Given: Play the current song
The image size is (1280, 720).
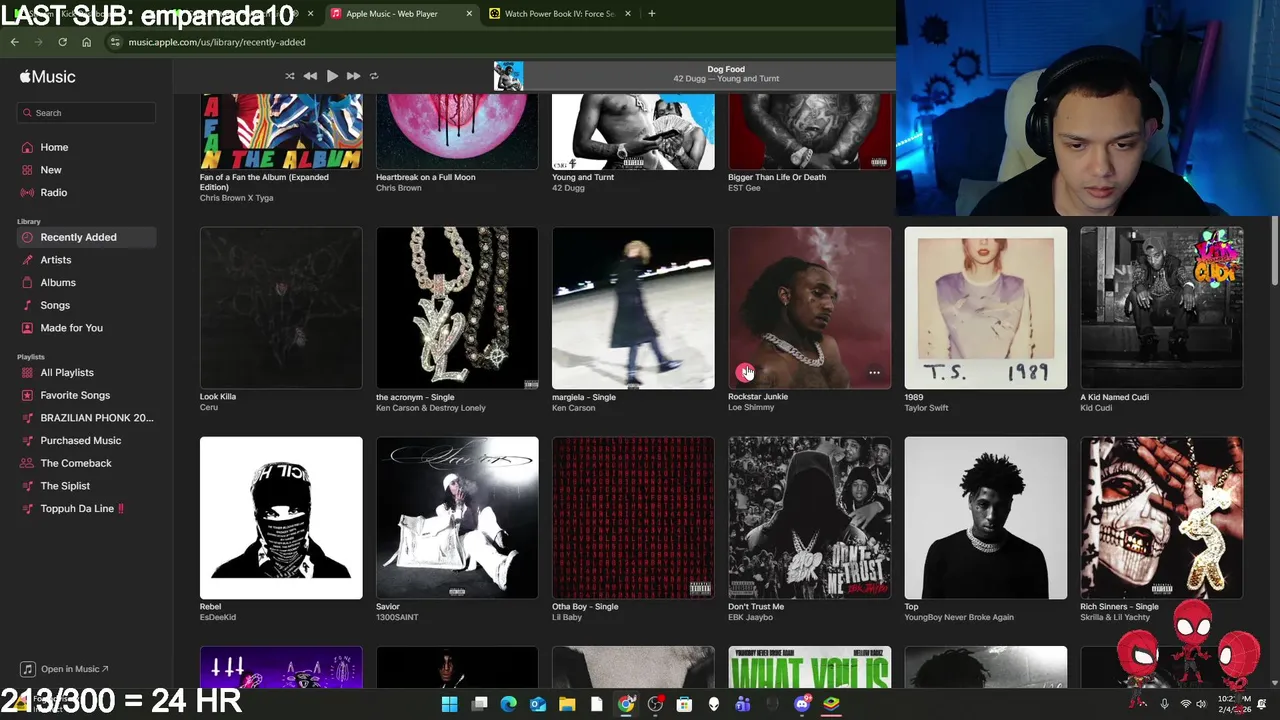Looking at the screenshot, I should point(332,76).
